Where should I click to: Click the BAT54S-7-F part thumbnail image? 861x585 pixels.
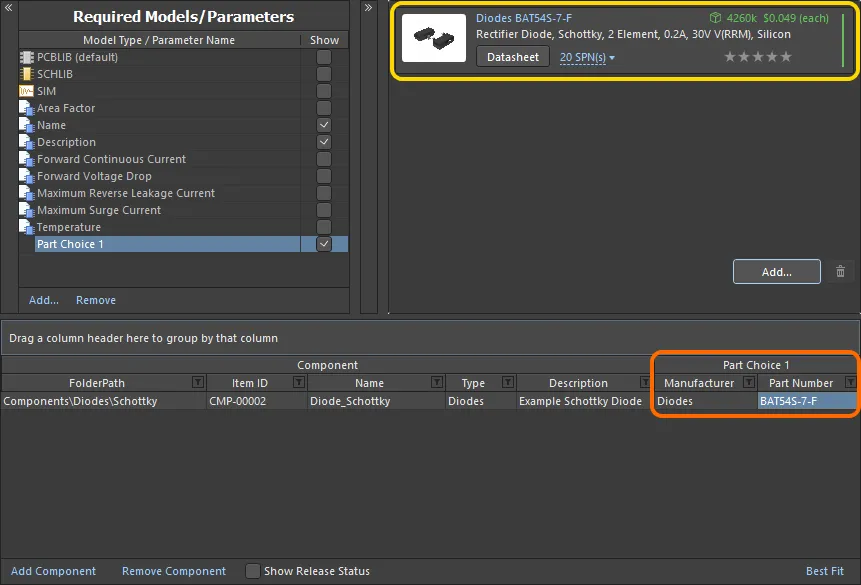(434, 38)
